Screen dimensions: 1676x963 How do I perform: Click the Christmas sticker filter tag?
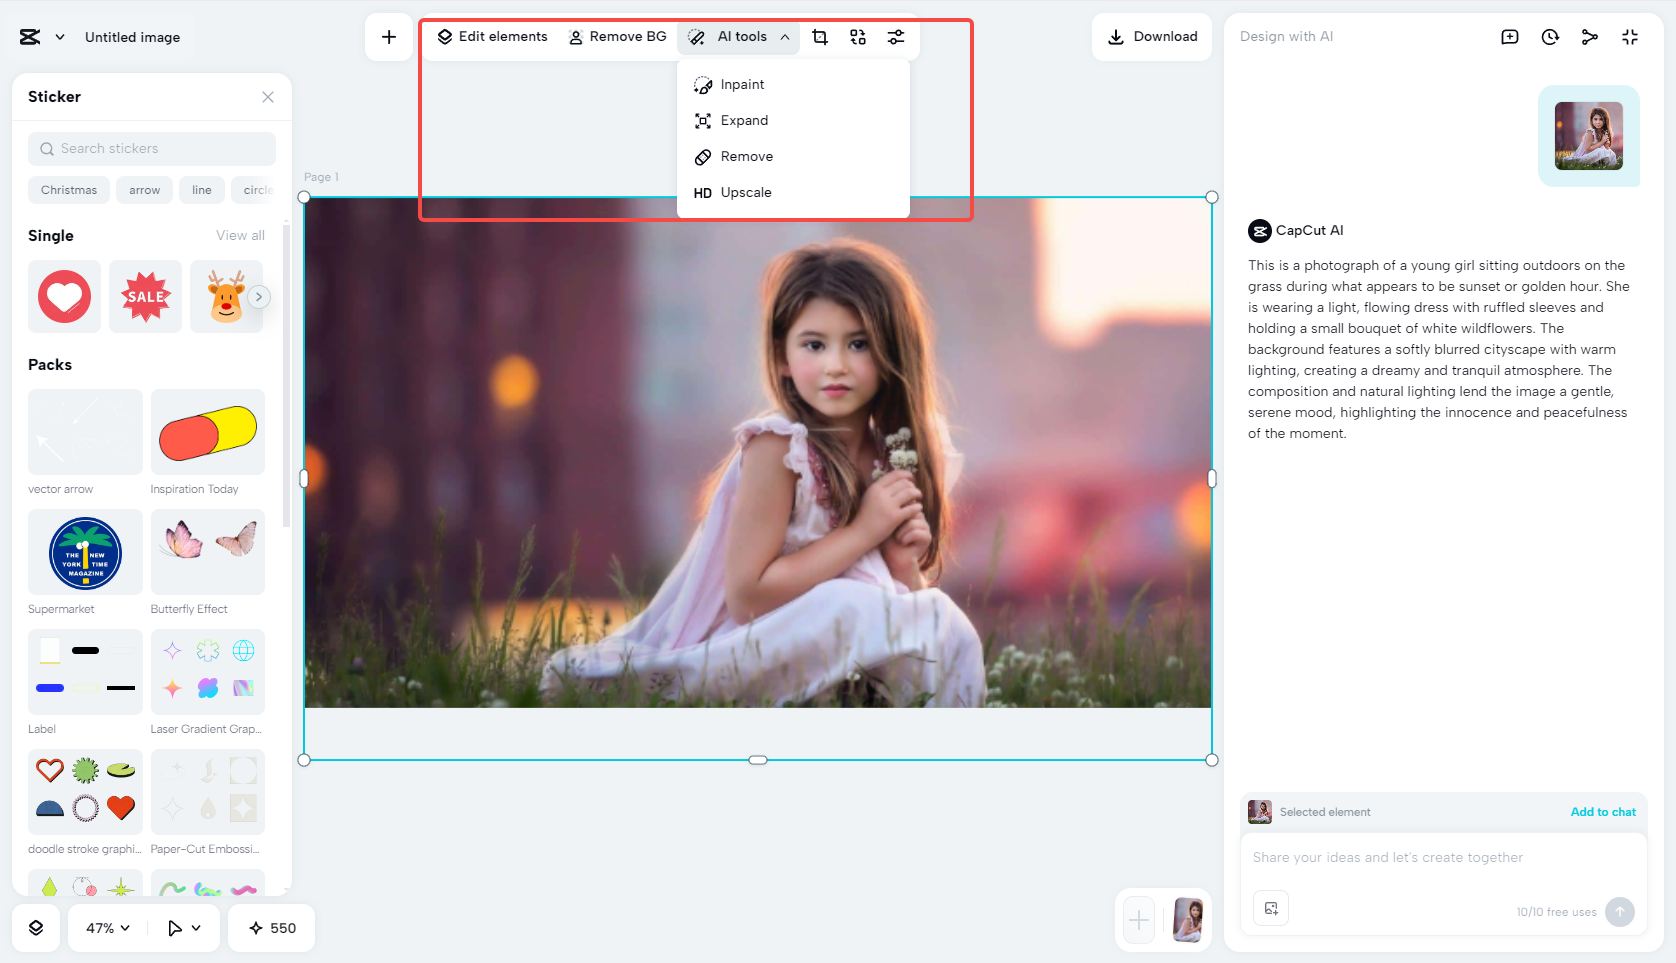pos(68,189)
